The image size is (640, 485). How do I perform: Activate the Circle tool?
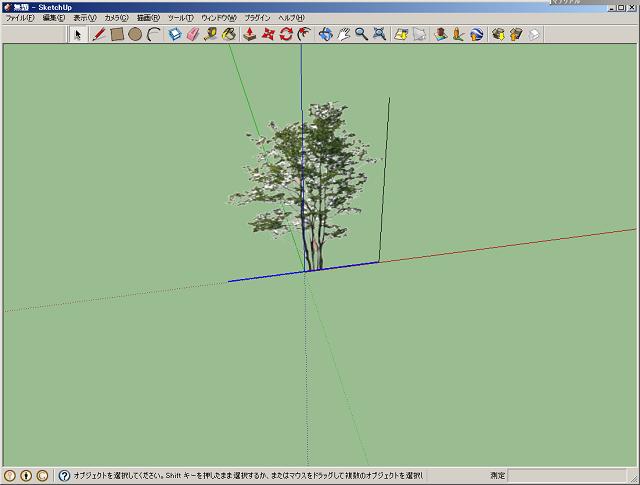click(x=135, y=34)
